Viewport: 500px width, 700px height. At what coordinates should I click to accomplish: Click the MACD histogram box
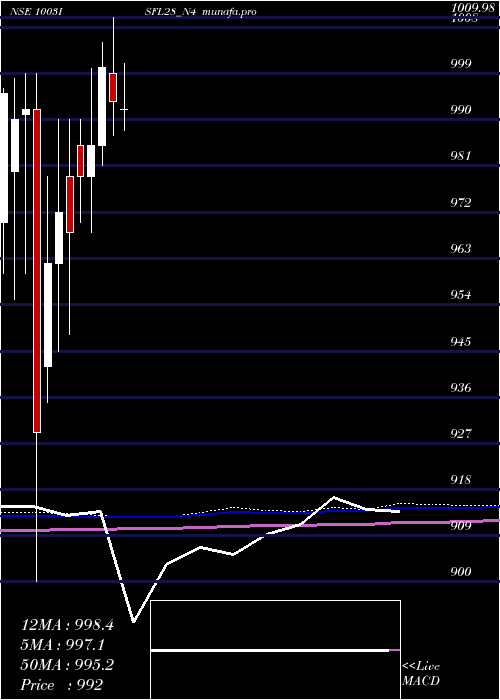coord(275,650)
